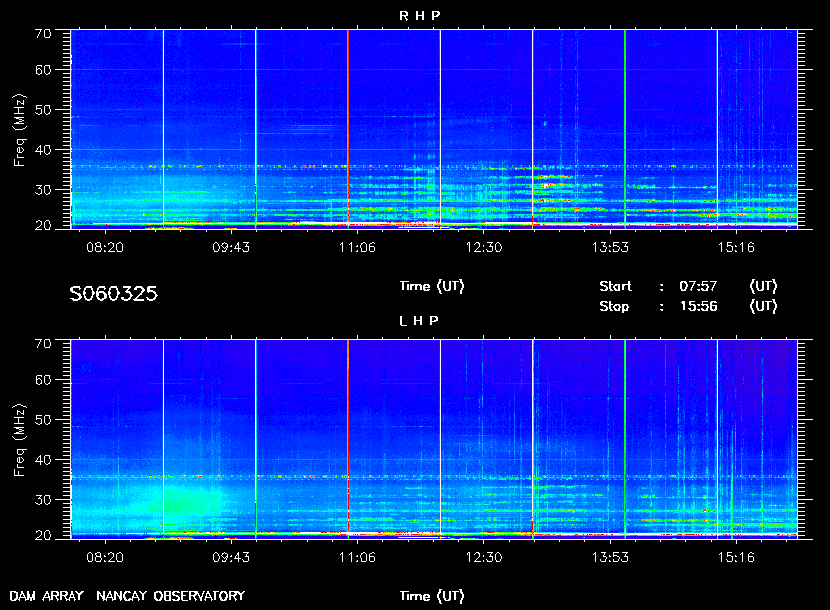The height and width of the screenshot is (610, 830).
Task: Click the Freq (MHz) axis title of RHP plot
Action: point(20,130)
